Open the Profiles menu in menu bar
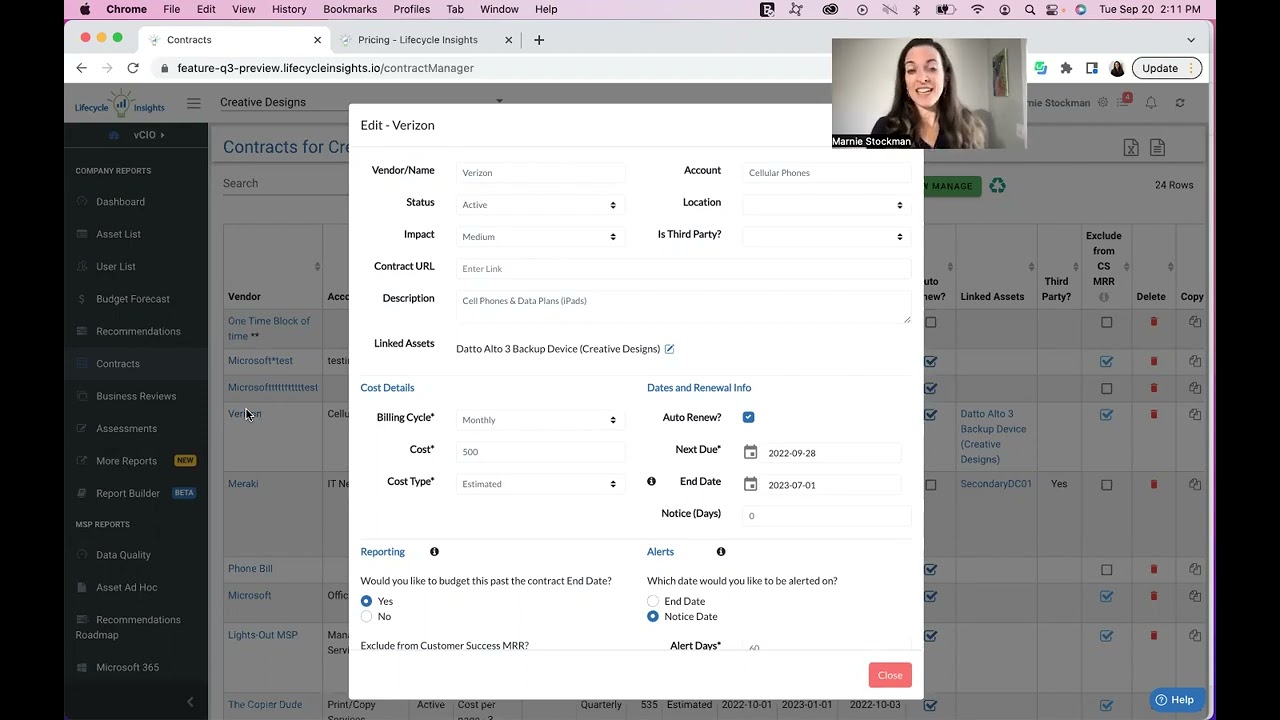 coord(411,9)
